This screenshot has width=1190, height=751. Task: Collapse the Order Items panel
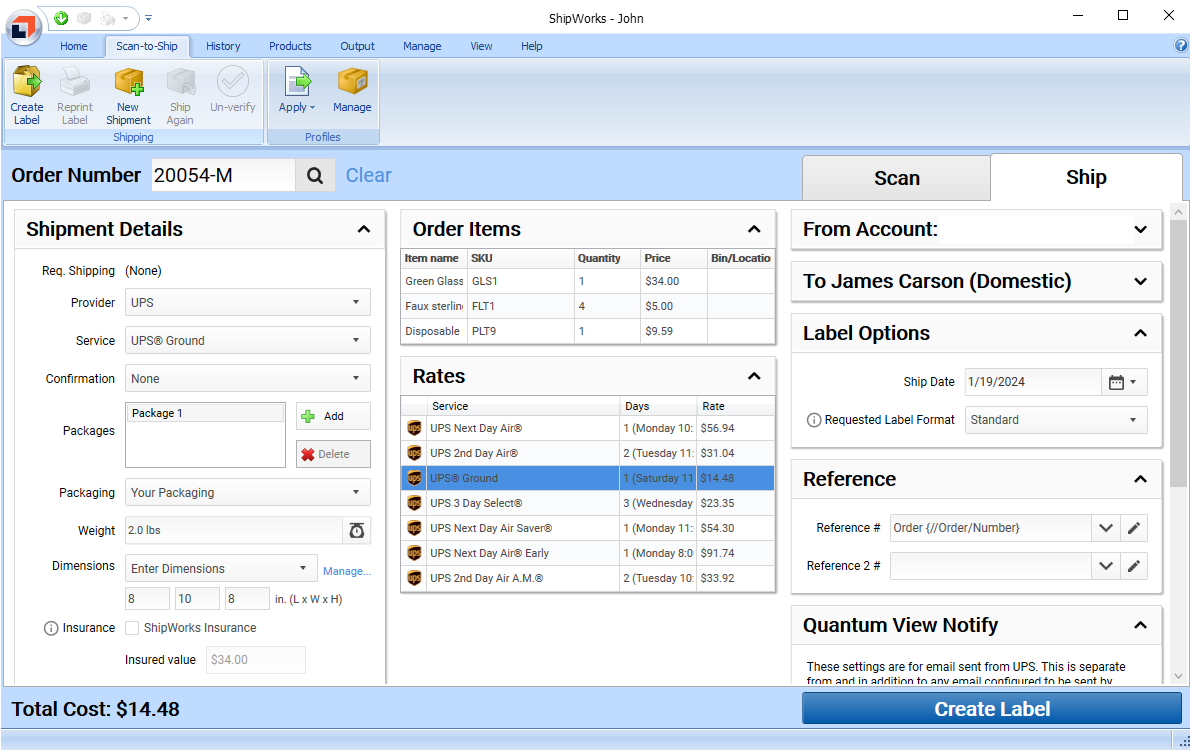pyautogui.click(x=754, y=229)
